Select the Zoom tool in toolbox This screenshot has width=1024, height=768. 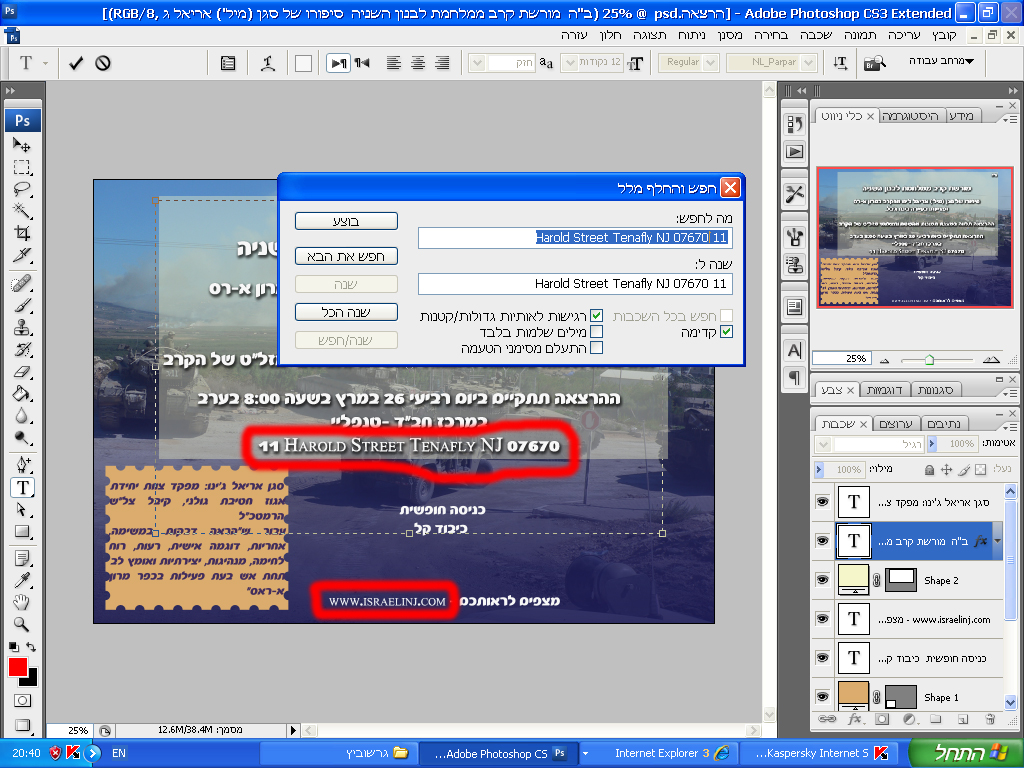coord(22,624)
